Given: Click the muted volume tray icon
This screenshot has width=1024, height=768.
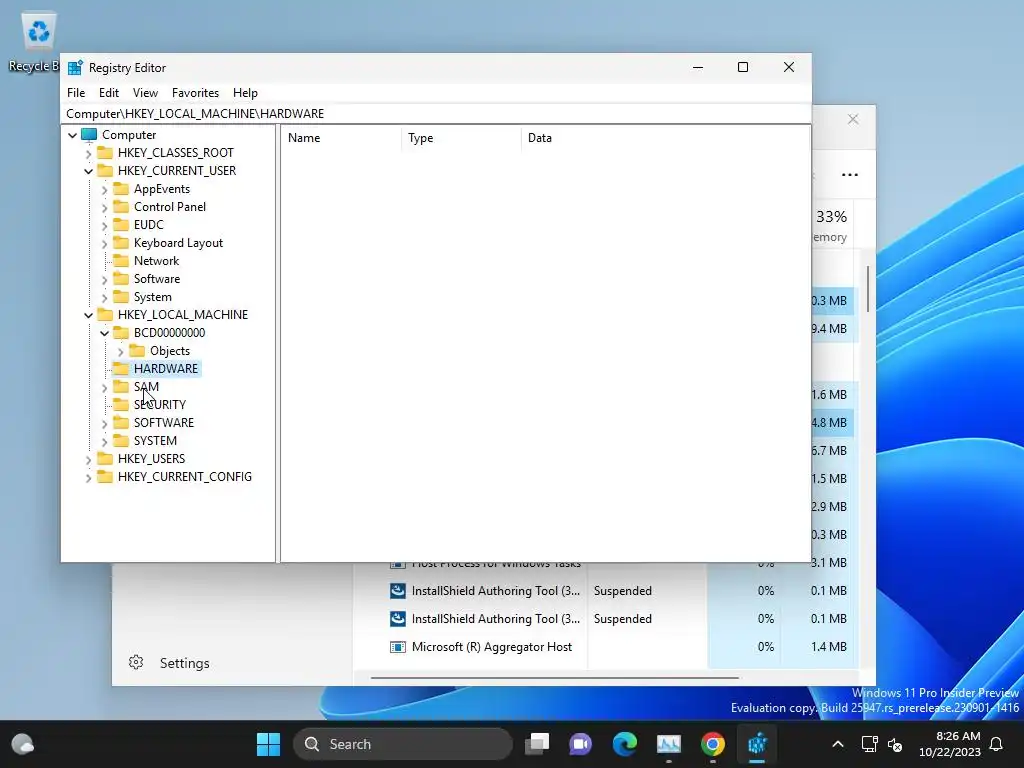Looking at the screenshot, I should tap(895, 744).
